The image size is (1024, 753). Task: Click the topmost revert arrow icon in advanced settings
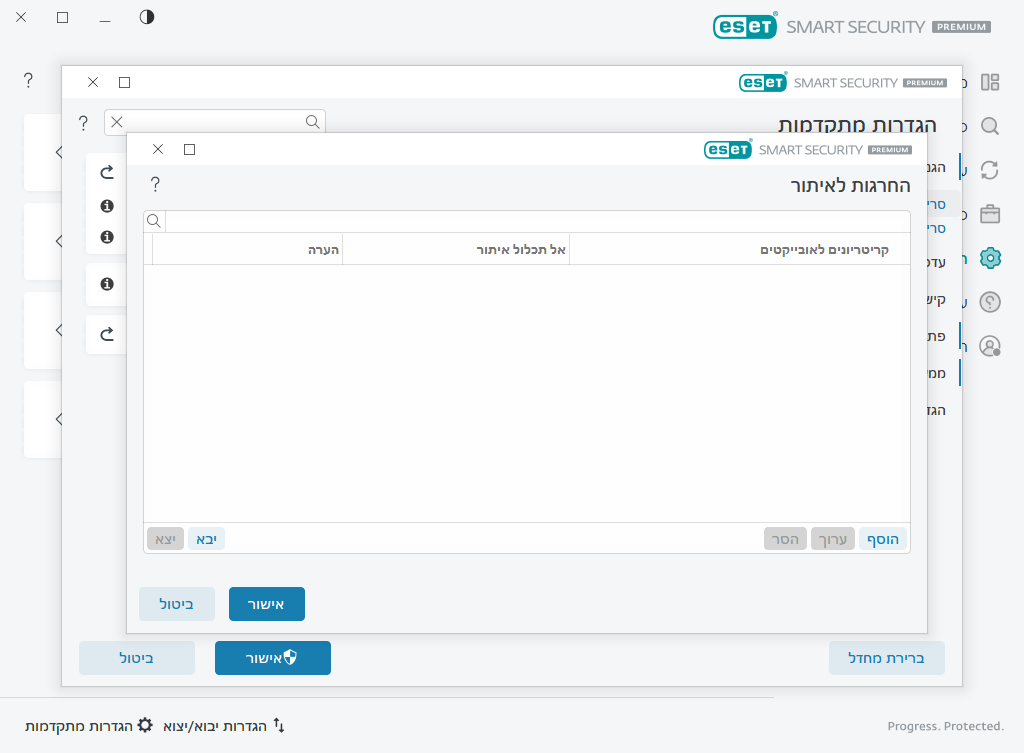(107, 173)
